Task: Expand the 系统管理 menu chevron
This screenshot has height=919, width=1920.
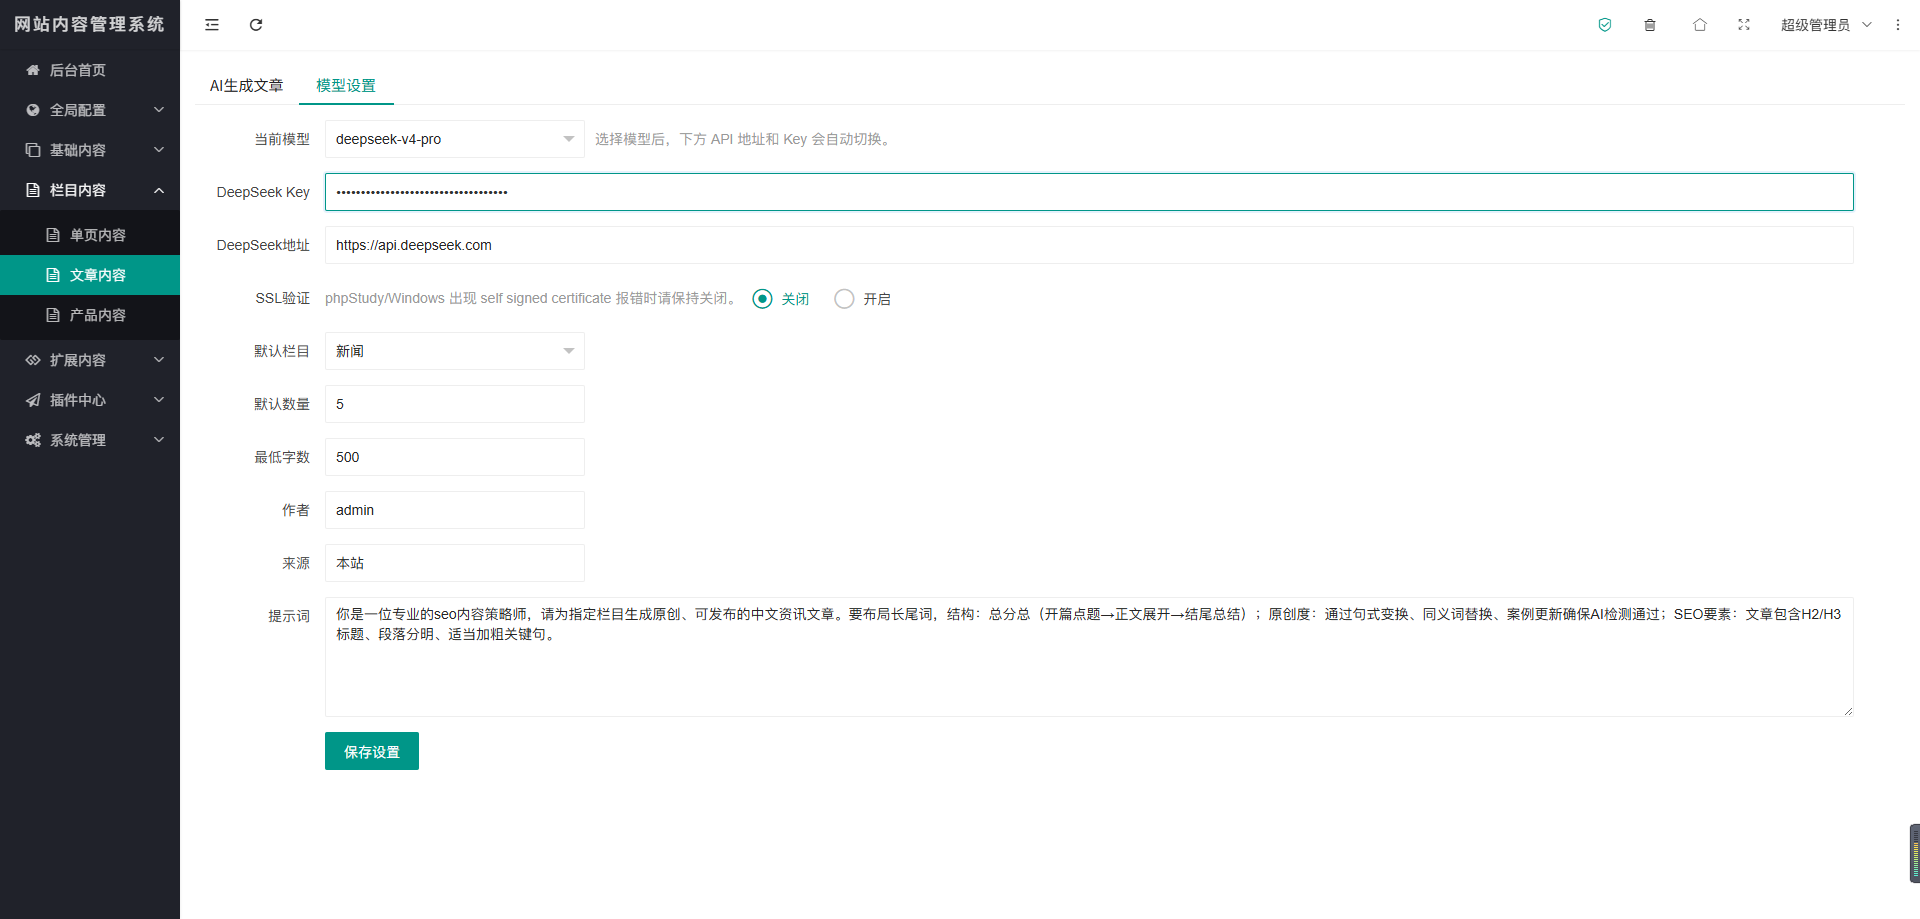Action: [x=159, y=440]
